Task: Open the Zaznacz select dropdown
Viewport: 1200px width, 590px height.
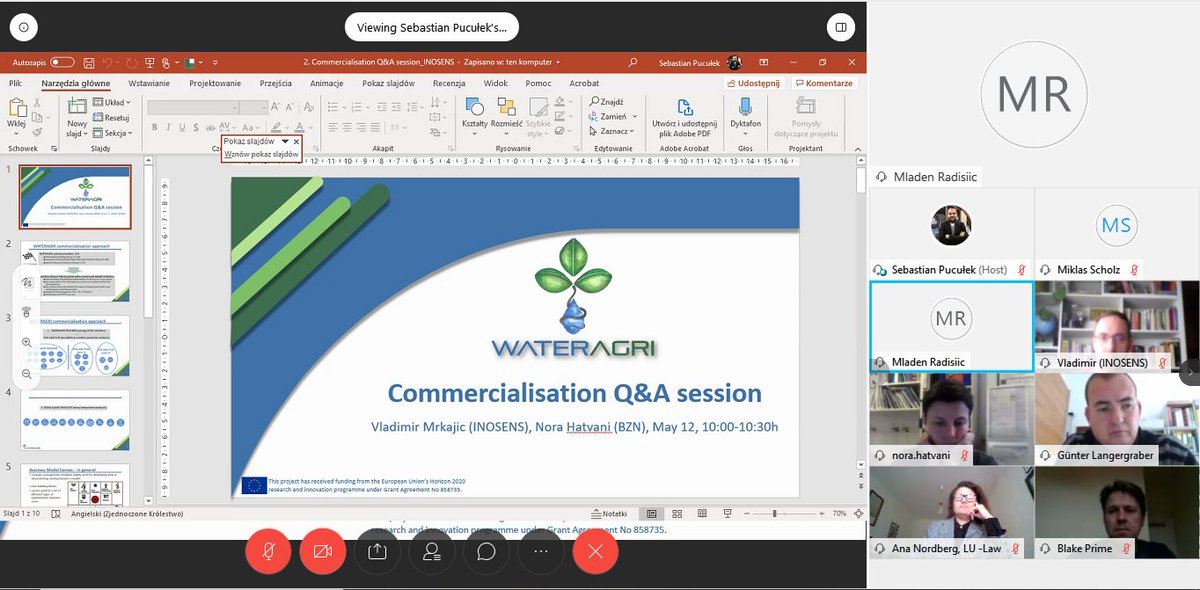Action: click(x=611, y=131)
